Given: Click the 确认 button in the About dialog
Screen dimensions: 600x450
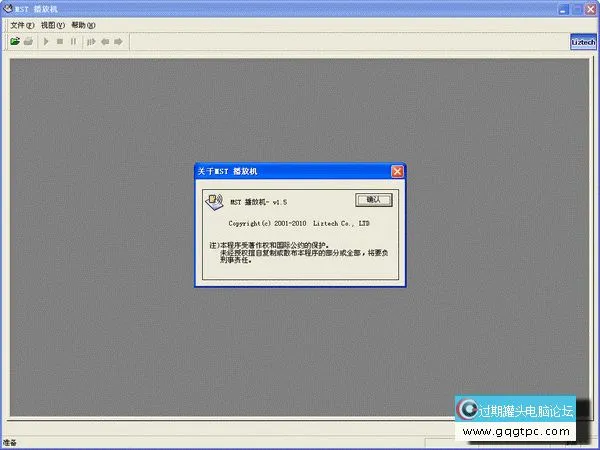Looking at the screenshot, I should [x=373, y=200].
